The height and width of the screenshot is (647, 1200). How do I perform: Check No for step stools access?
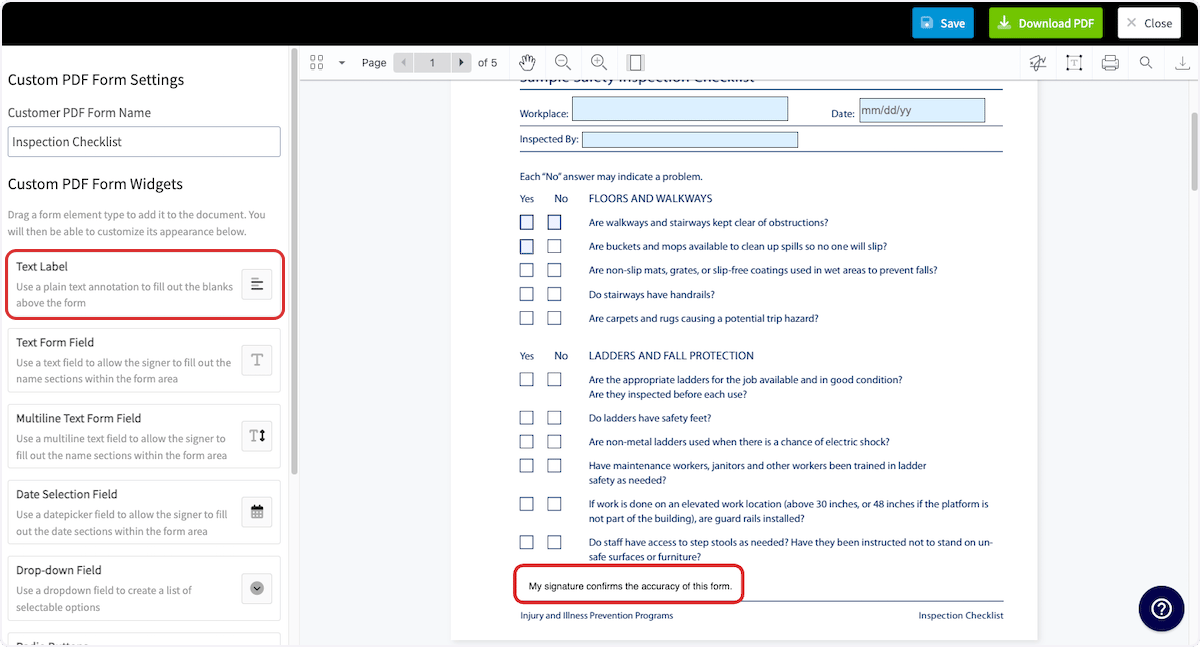click(x=554, y=542)
